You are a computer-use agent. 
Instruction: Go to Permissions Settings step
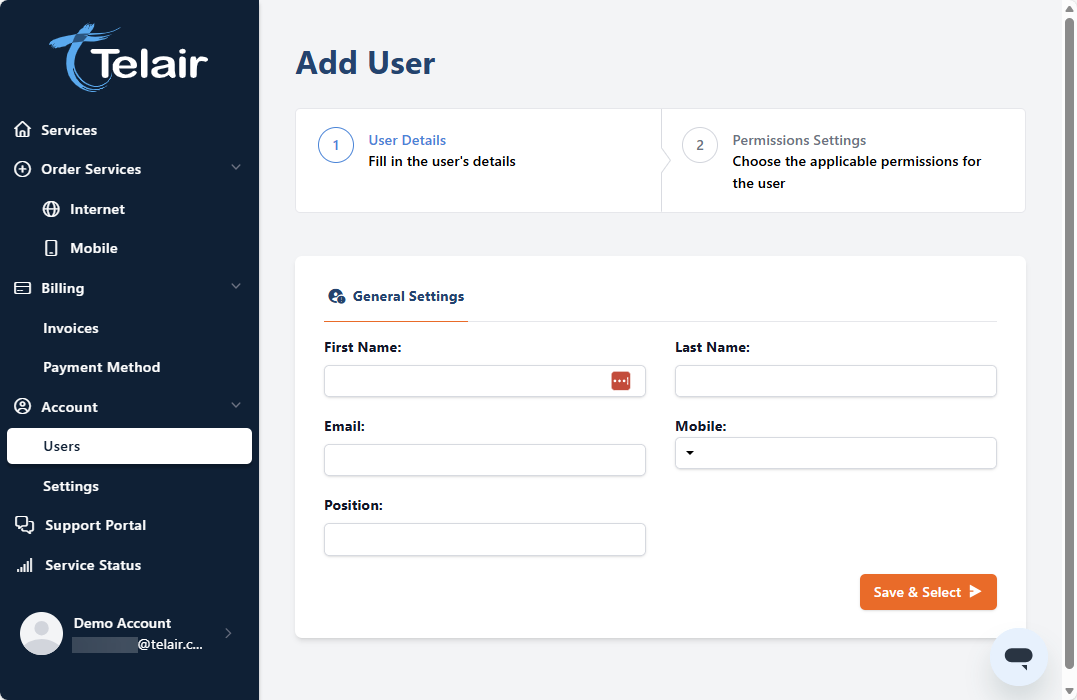click(x=799, y=140)
